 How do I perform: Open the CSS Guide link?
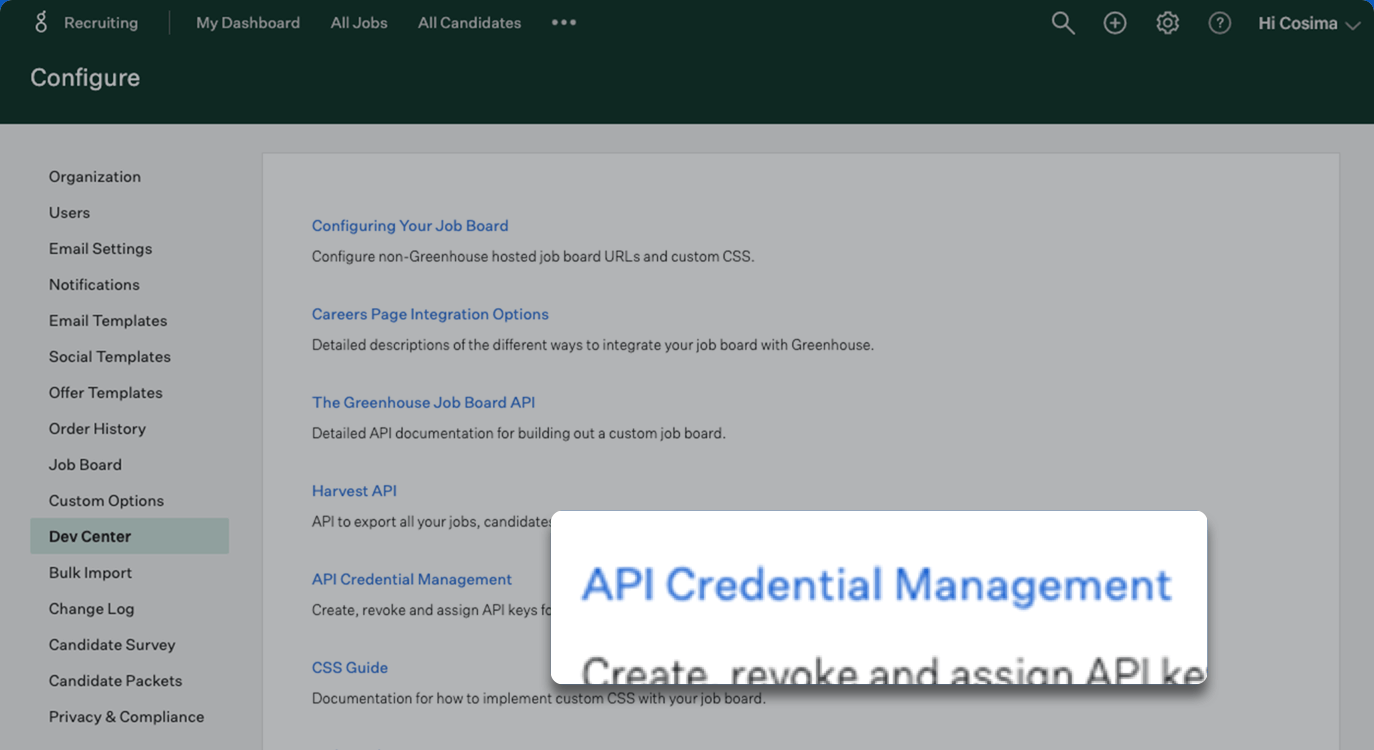[349, 667]
